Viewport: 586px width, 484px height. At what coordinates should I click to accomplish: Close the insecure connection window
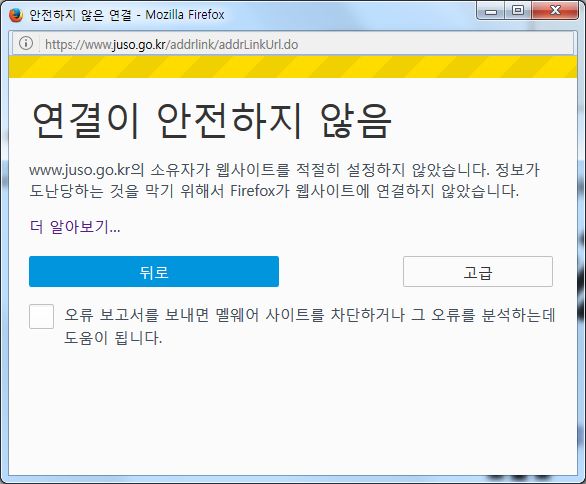click(555, 11)
